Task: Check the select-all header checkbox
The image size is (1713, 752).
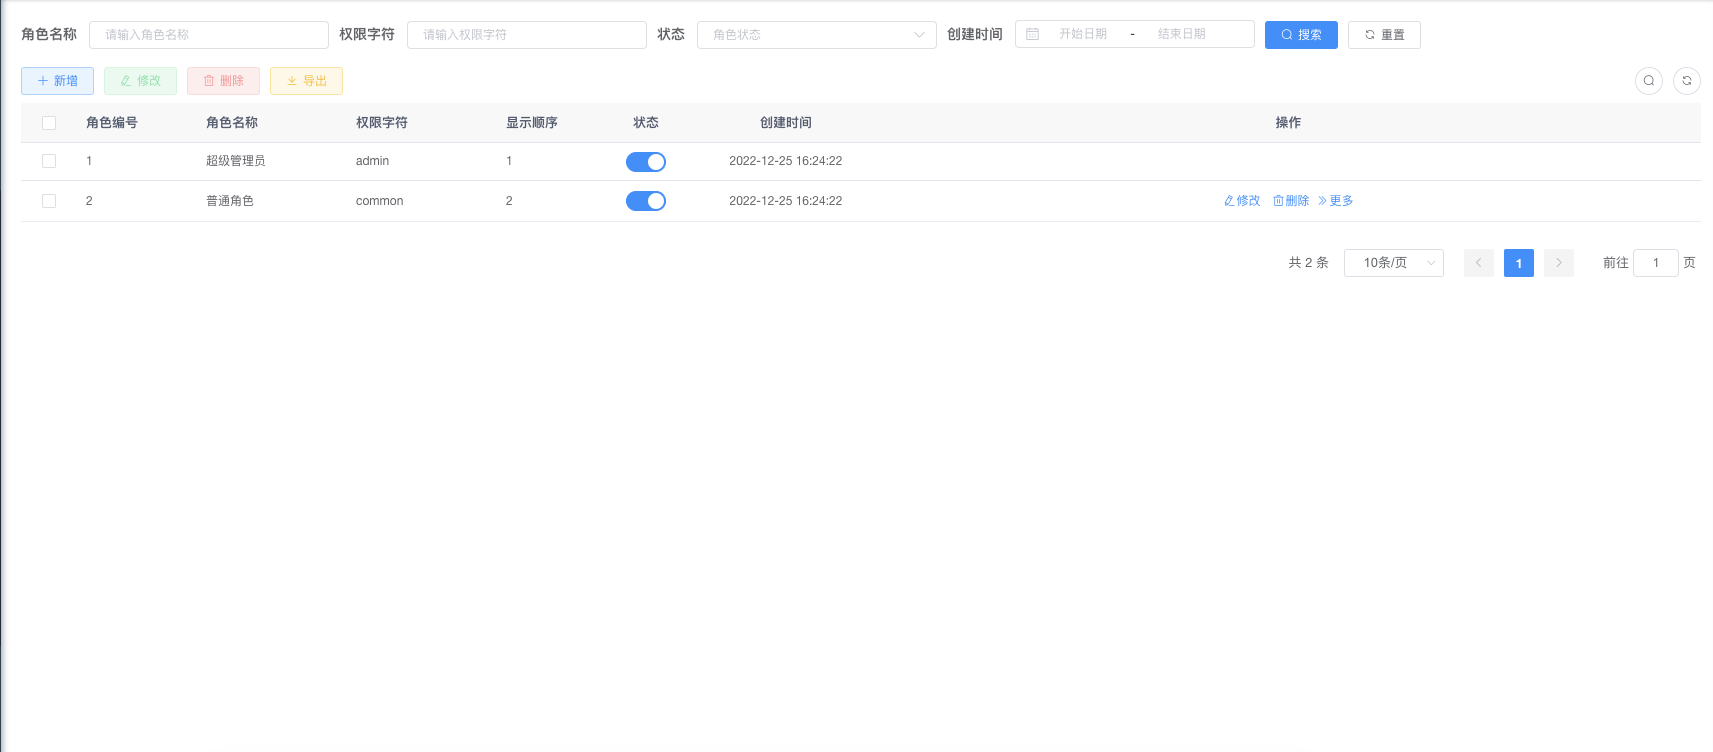Action: click(49, 123)
